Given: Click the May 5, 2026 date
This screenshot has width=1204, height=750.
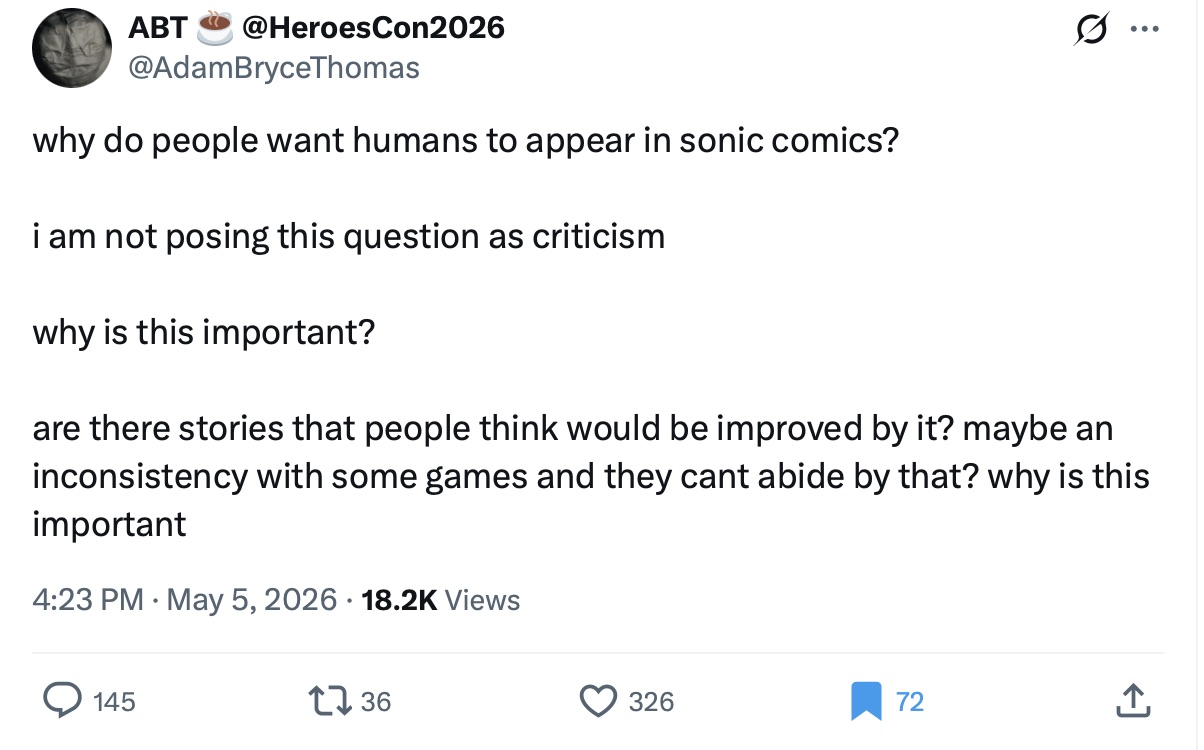Looking at the screenshot, I should [x=251, y=600].
